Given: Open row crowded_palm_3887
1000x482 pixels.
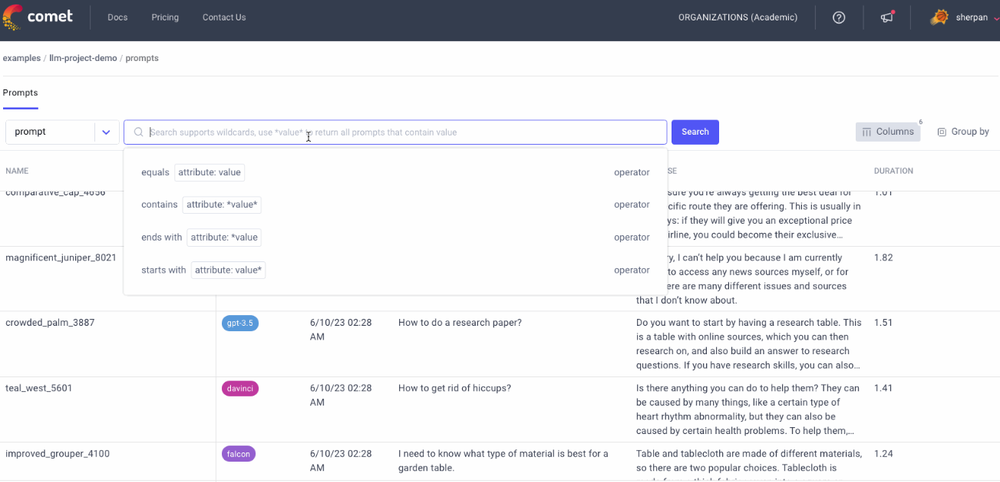Looking at the screenshot, I should point(50,323).
